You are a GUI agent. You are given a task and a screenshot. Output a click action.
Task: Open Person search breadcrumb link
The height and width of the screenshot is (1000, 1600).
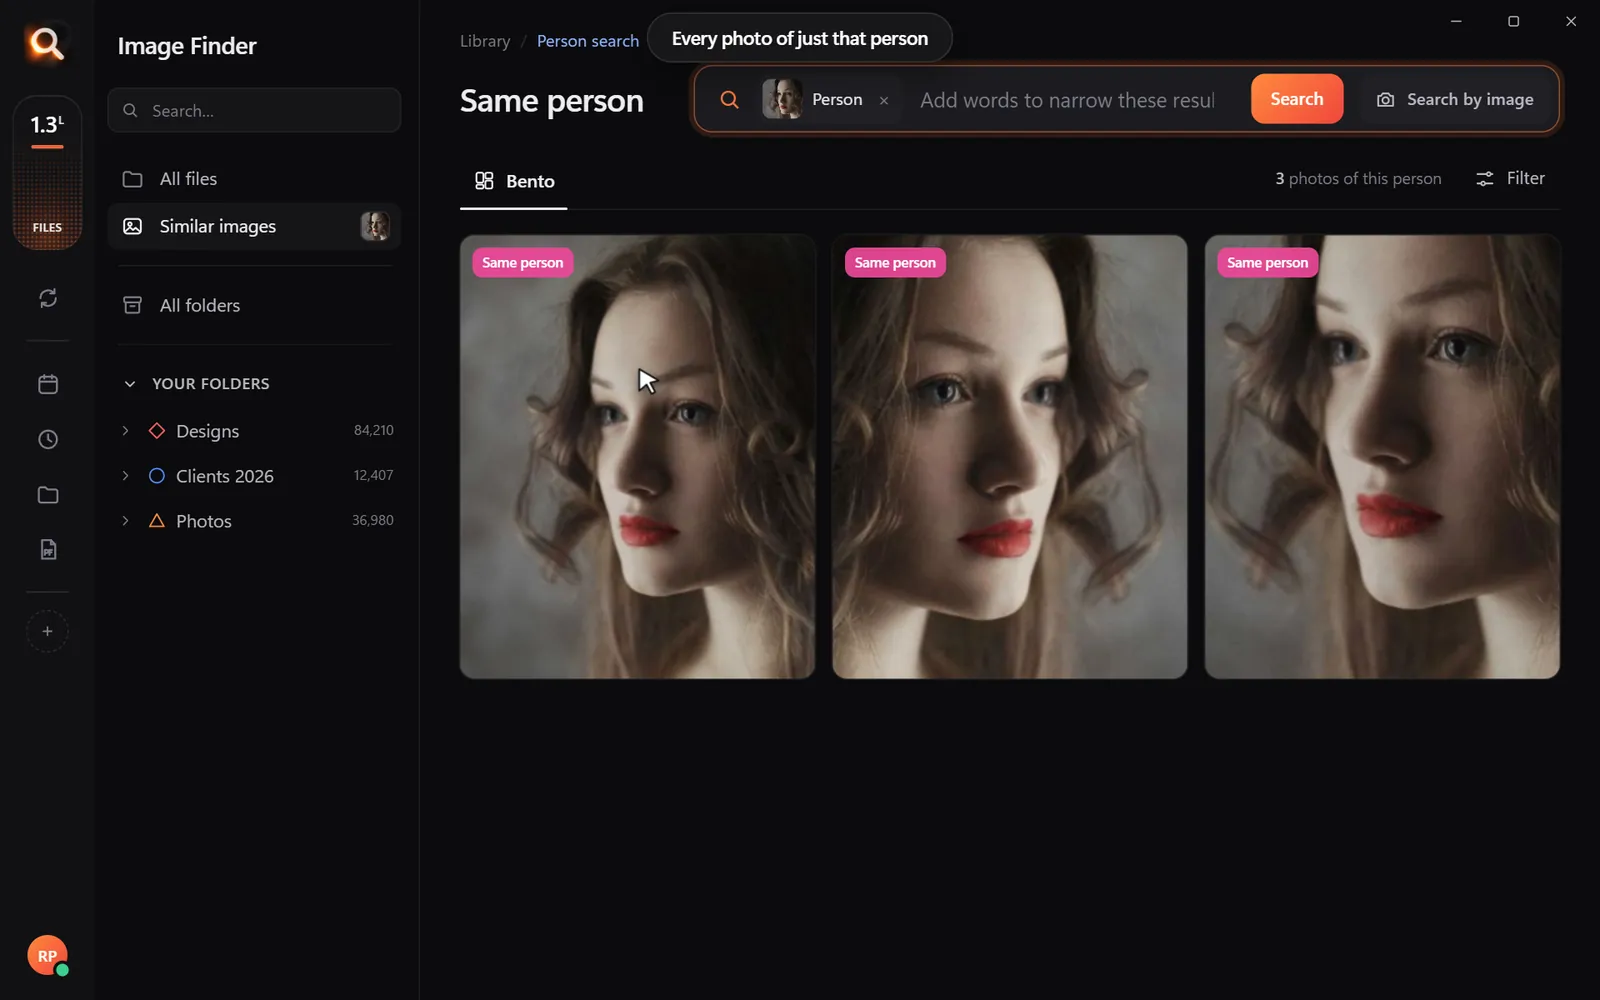pos(588,41)
